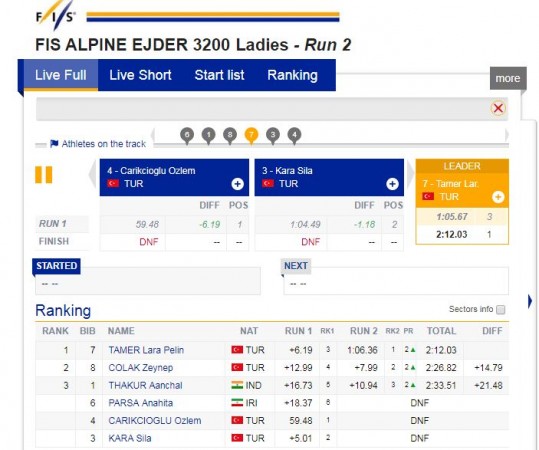The image size is (539, 450).
Task: Show next athlete card arrow
Action: tap(410, 174)
